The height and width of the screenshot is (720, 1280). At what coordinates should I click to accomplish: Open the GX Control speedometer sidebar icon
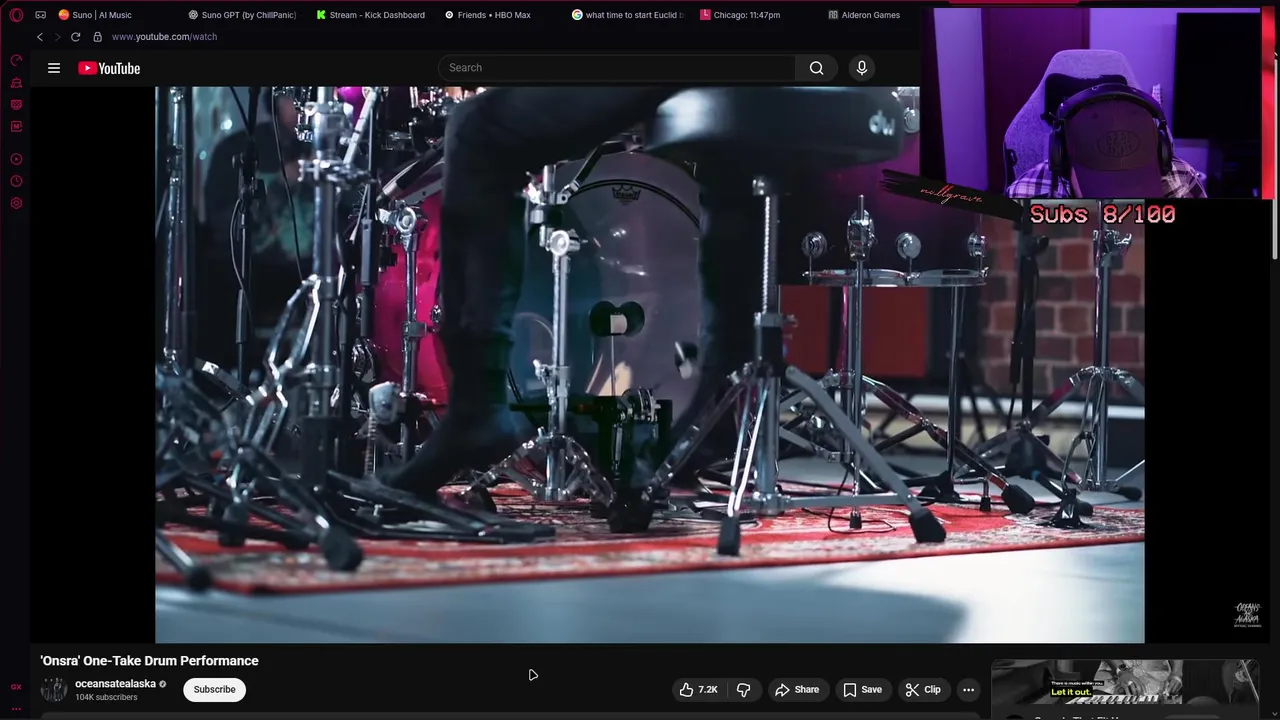click(x=16, y=61)
